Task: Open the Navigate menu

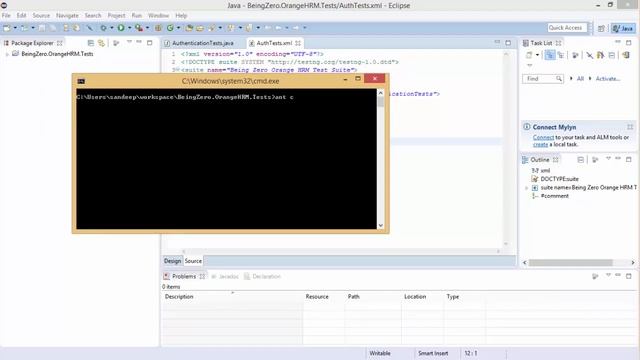Action: coord(67,16)
